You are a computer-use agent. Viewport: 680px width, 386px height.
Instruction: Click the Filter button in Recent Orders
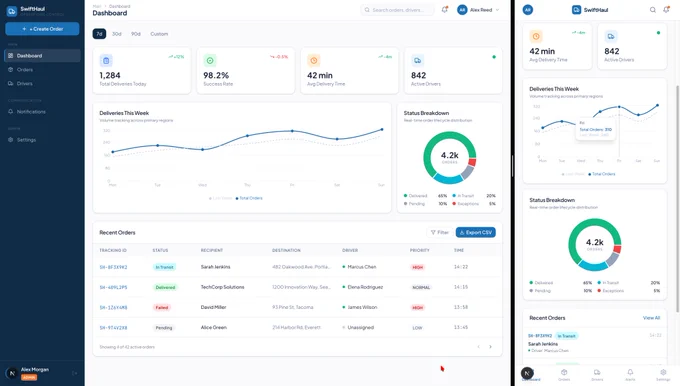pos(440,232)
